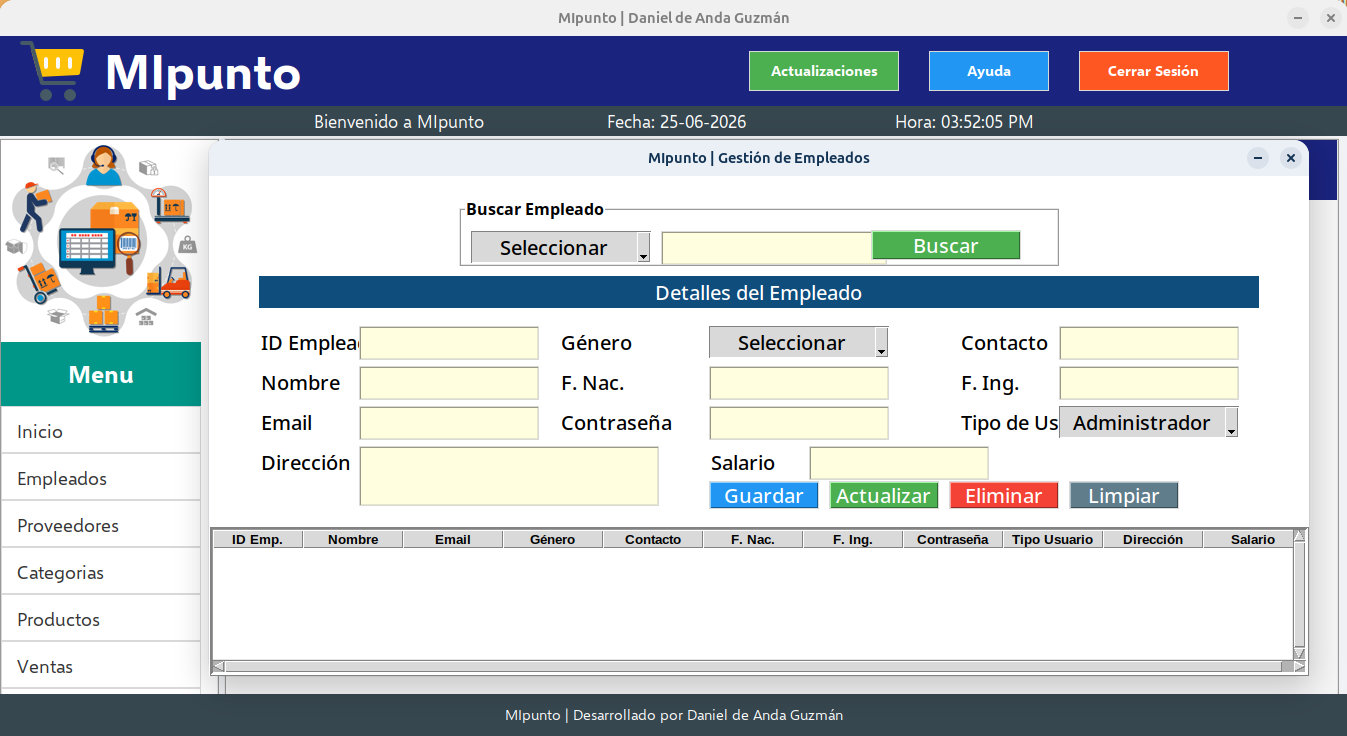Screen dimensions: 1347x736
Task: Close the Gestión de Empleados window
Action: (1291, 158)
